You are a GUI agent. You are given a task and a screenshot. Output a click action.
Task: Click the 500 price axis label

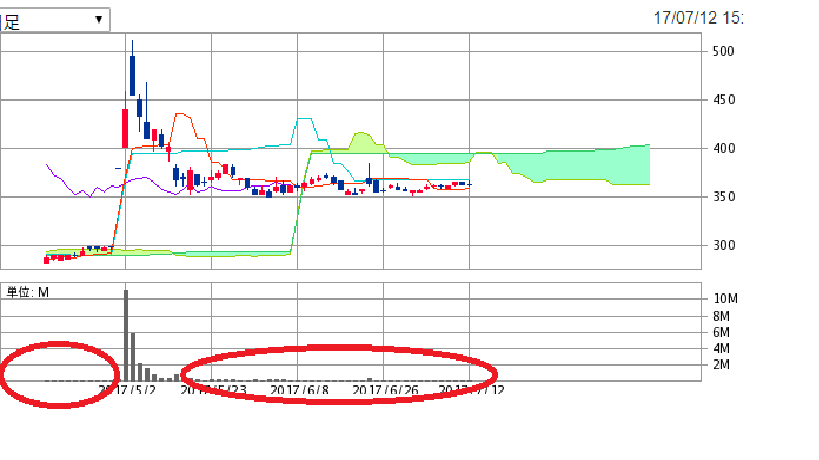[724, 51]
